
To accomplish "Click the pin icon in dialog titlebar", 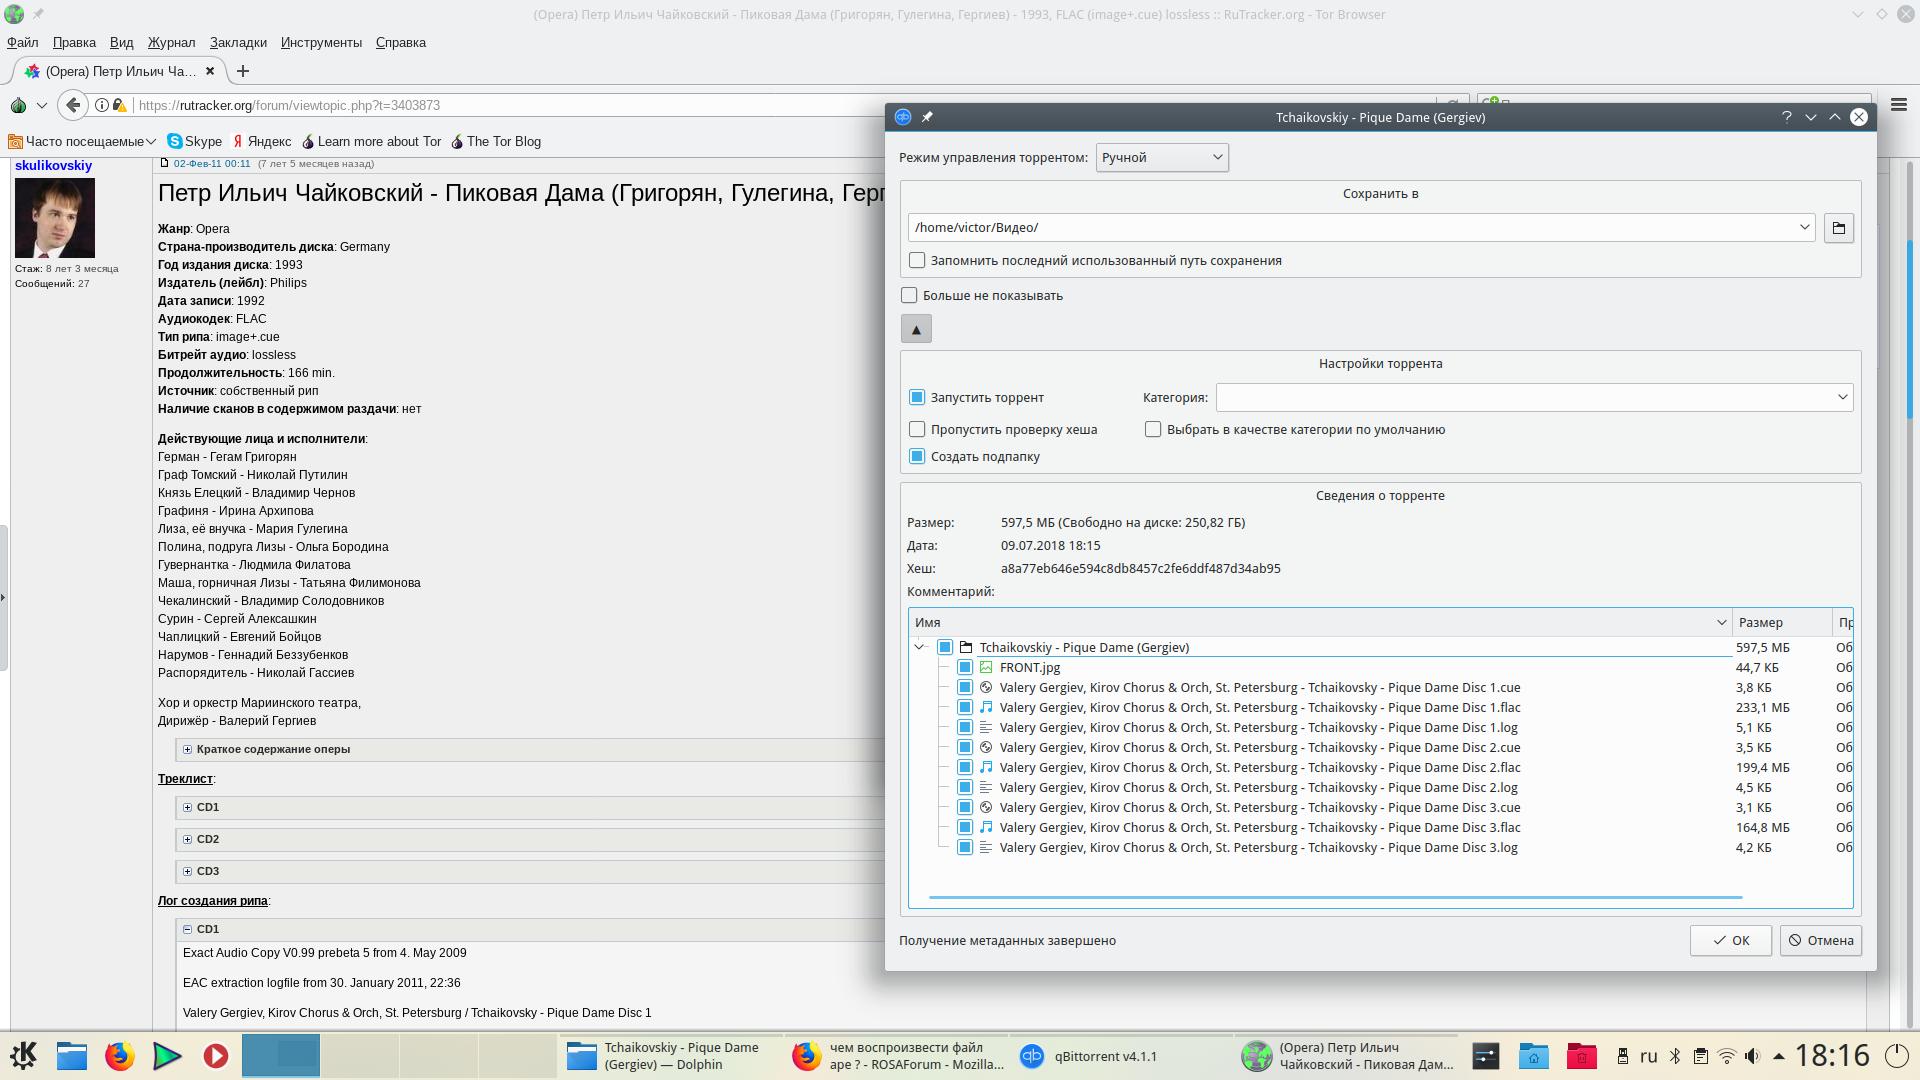I will click(x=927, y=117).
